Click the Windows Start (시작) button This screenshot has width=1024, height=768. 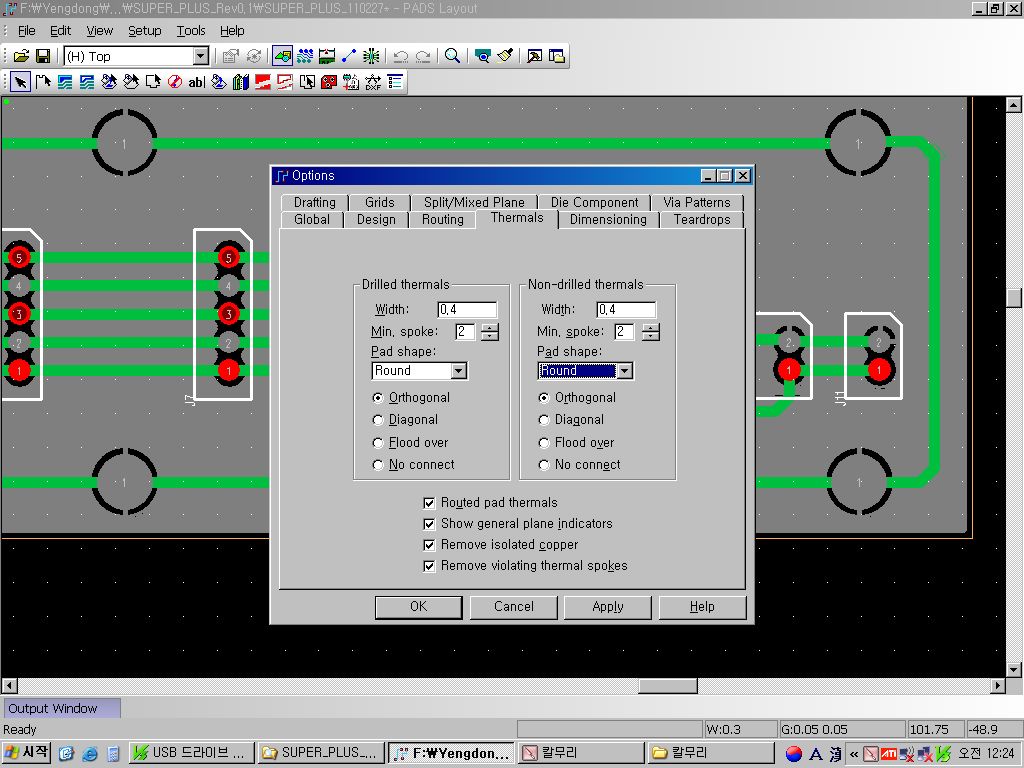tap(26, 753)
